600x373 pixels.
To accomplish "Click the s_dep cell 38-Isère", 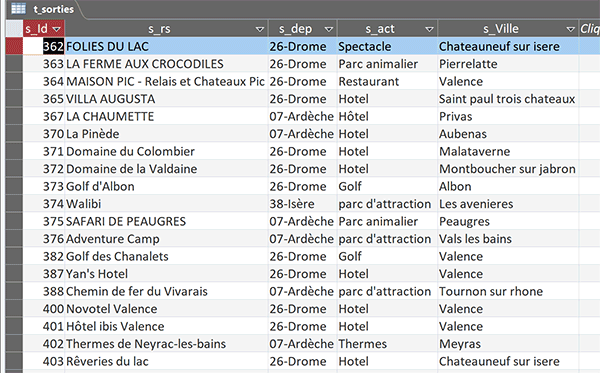I will [x=303, y=204].
